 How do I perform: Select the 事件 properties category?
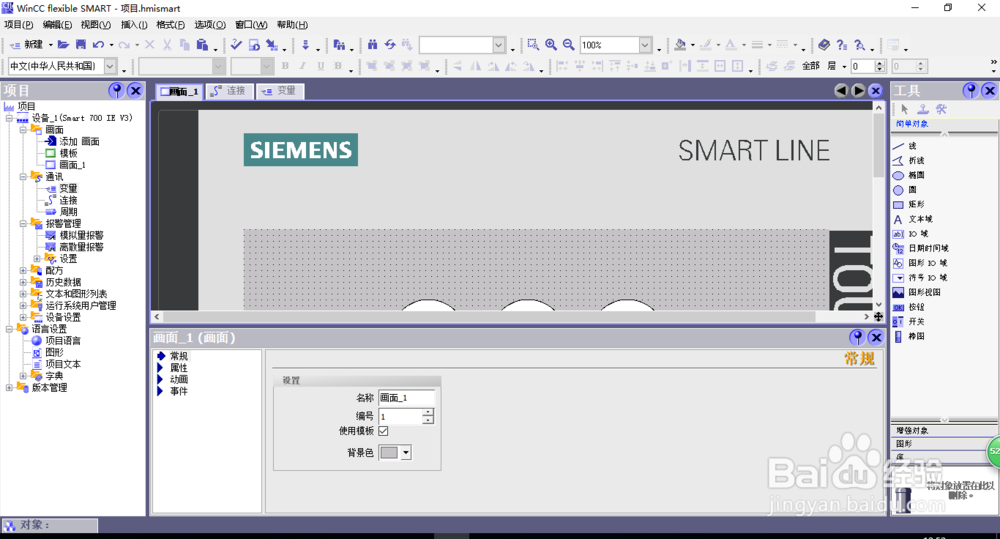(x=179, y=391)
